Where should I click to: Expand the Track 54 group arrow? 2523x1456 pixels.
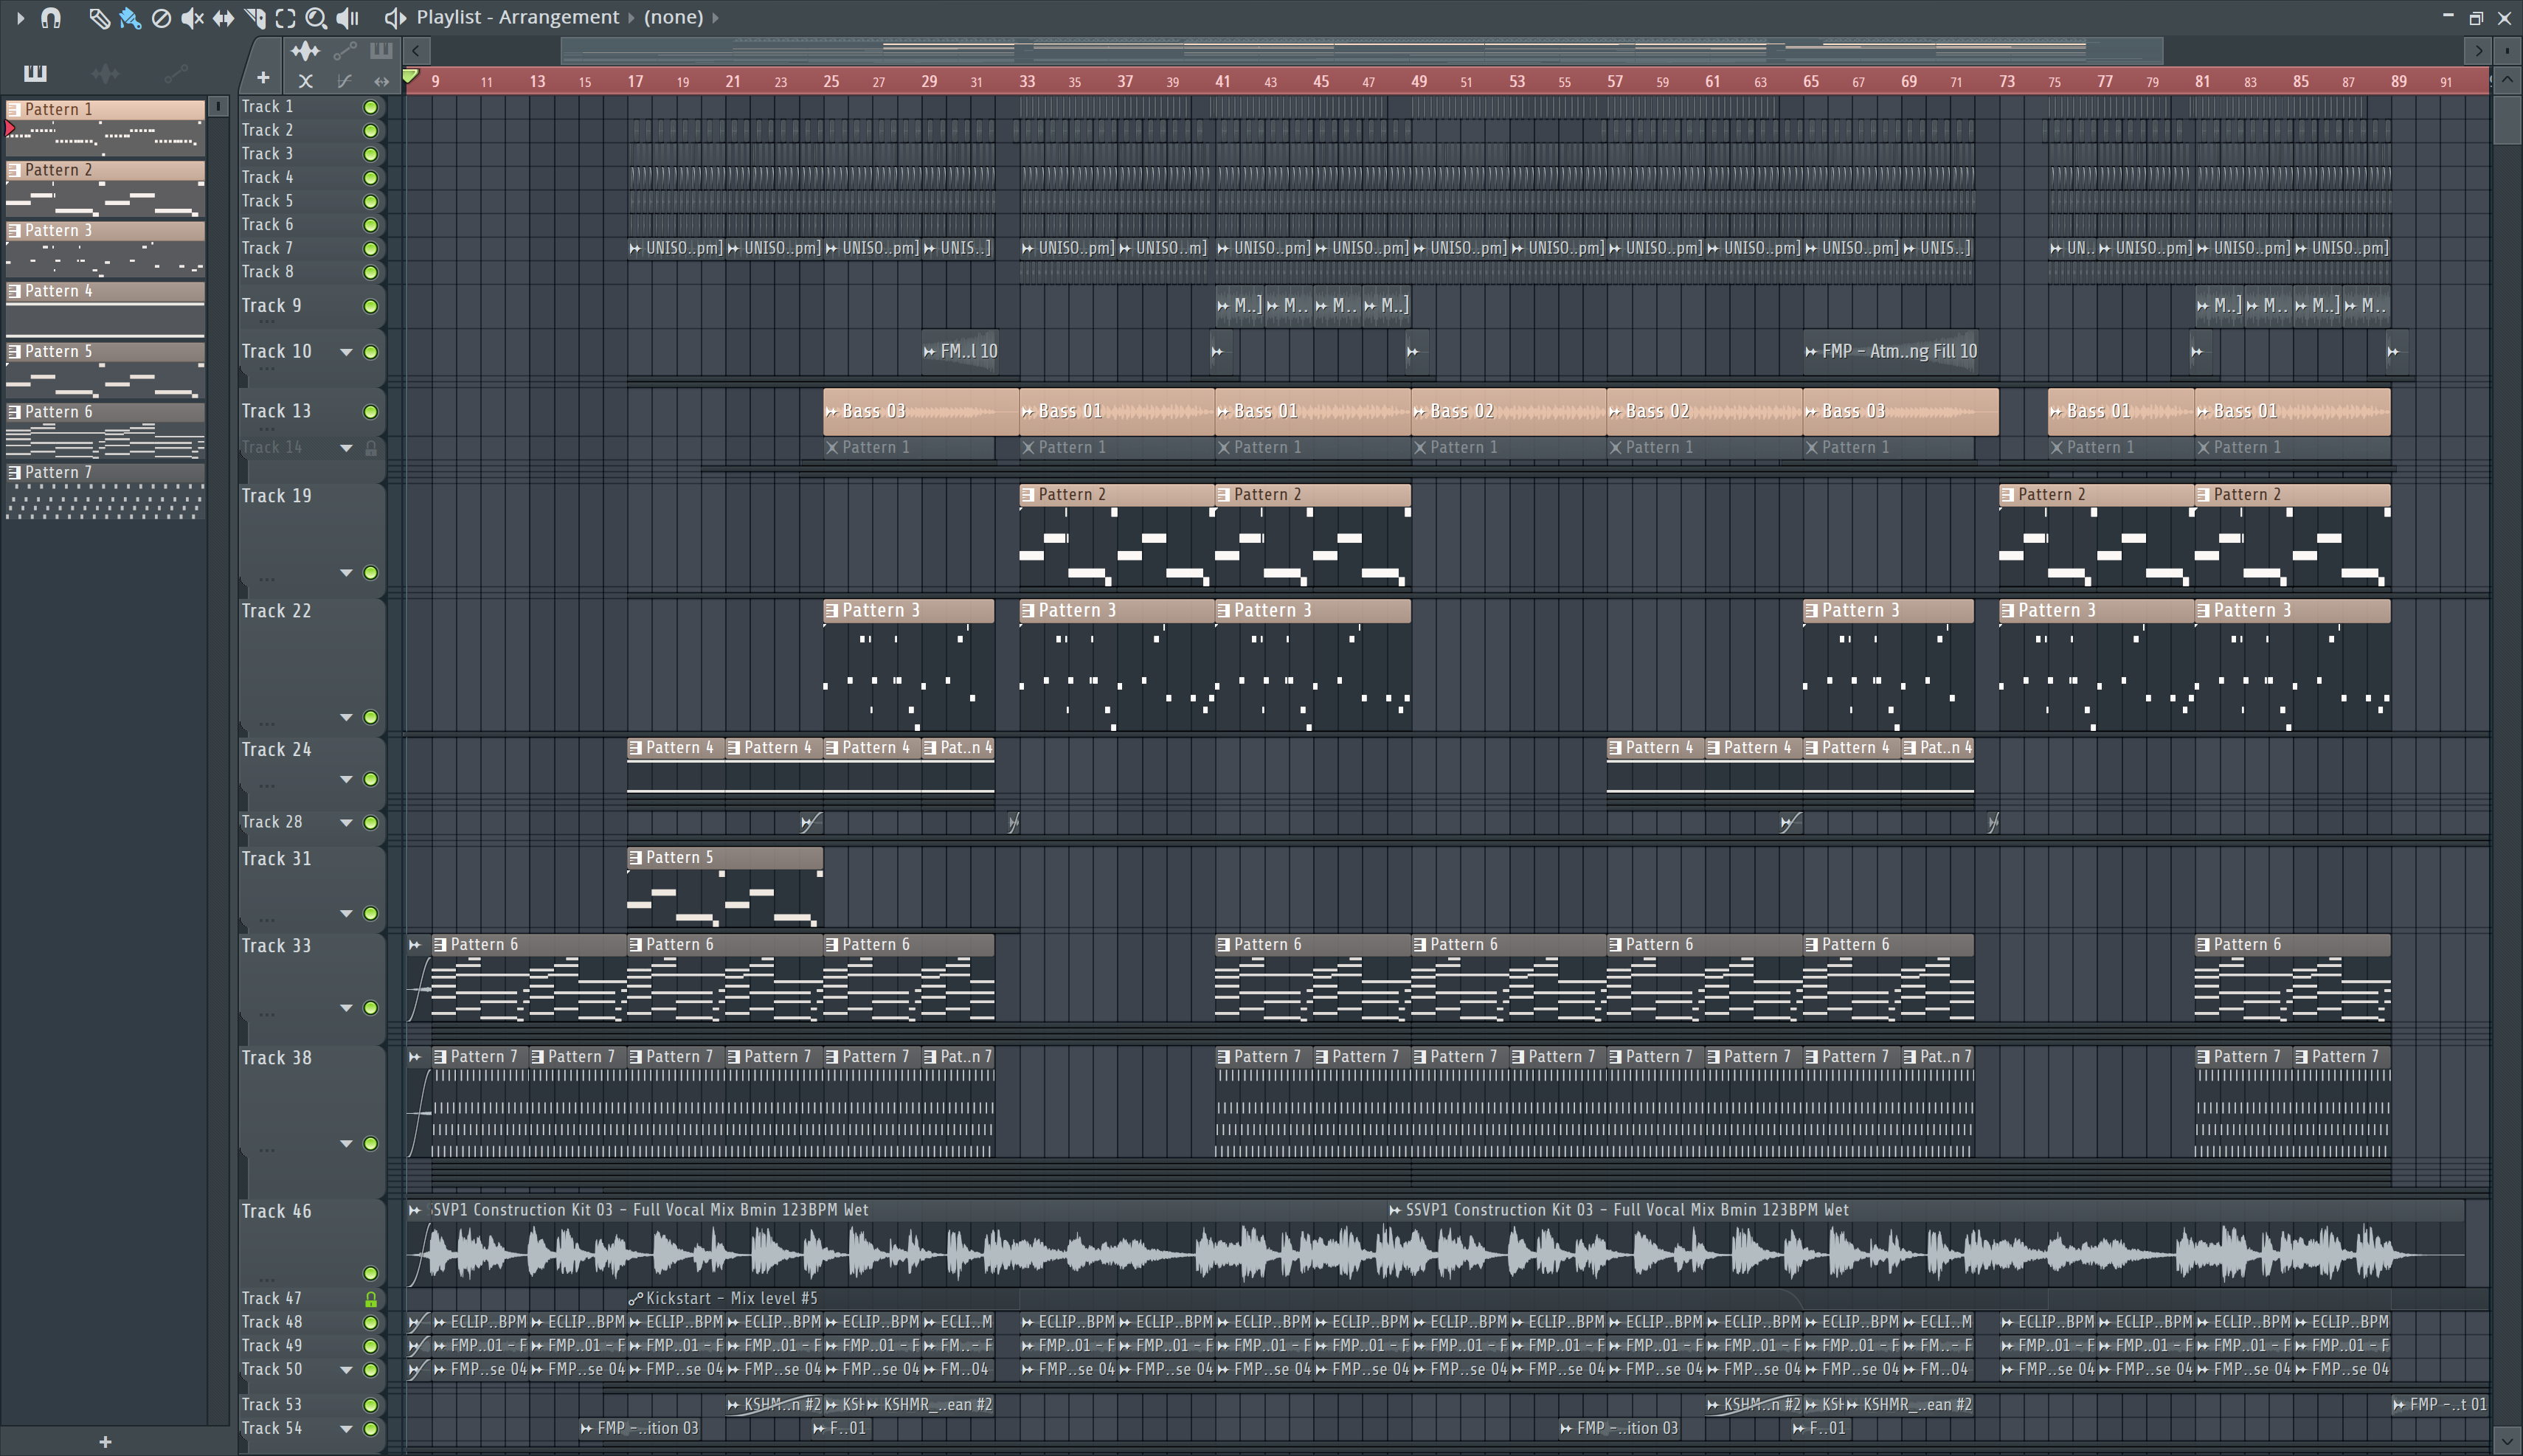coord(346,1429)
